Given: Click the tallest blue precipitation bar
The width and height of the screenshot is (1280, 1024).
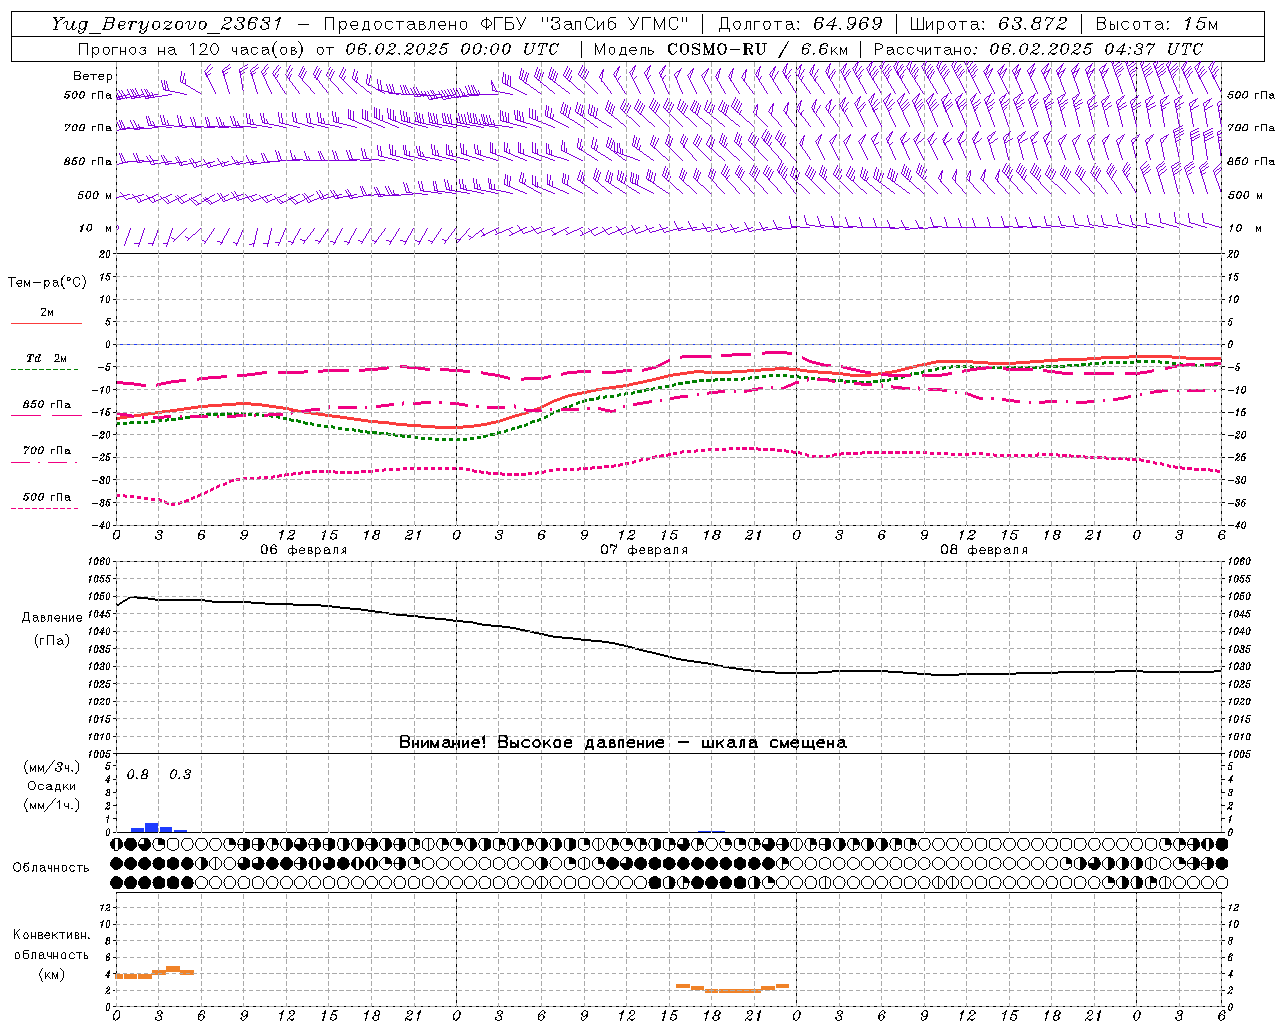Looking at the screenshot, I should tap(152, 827).
